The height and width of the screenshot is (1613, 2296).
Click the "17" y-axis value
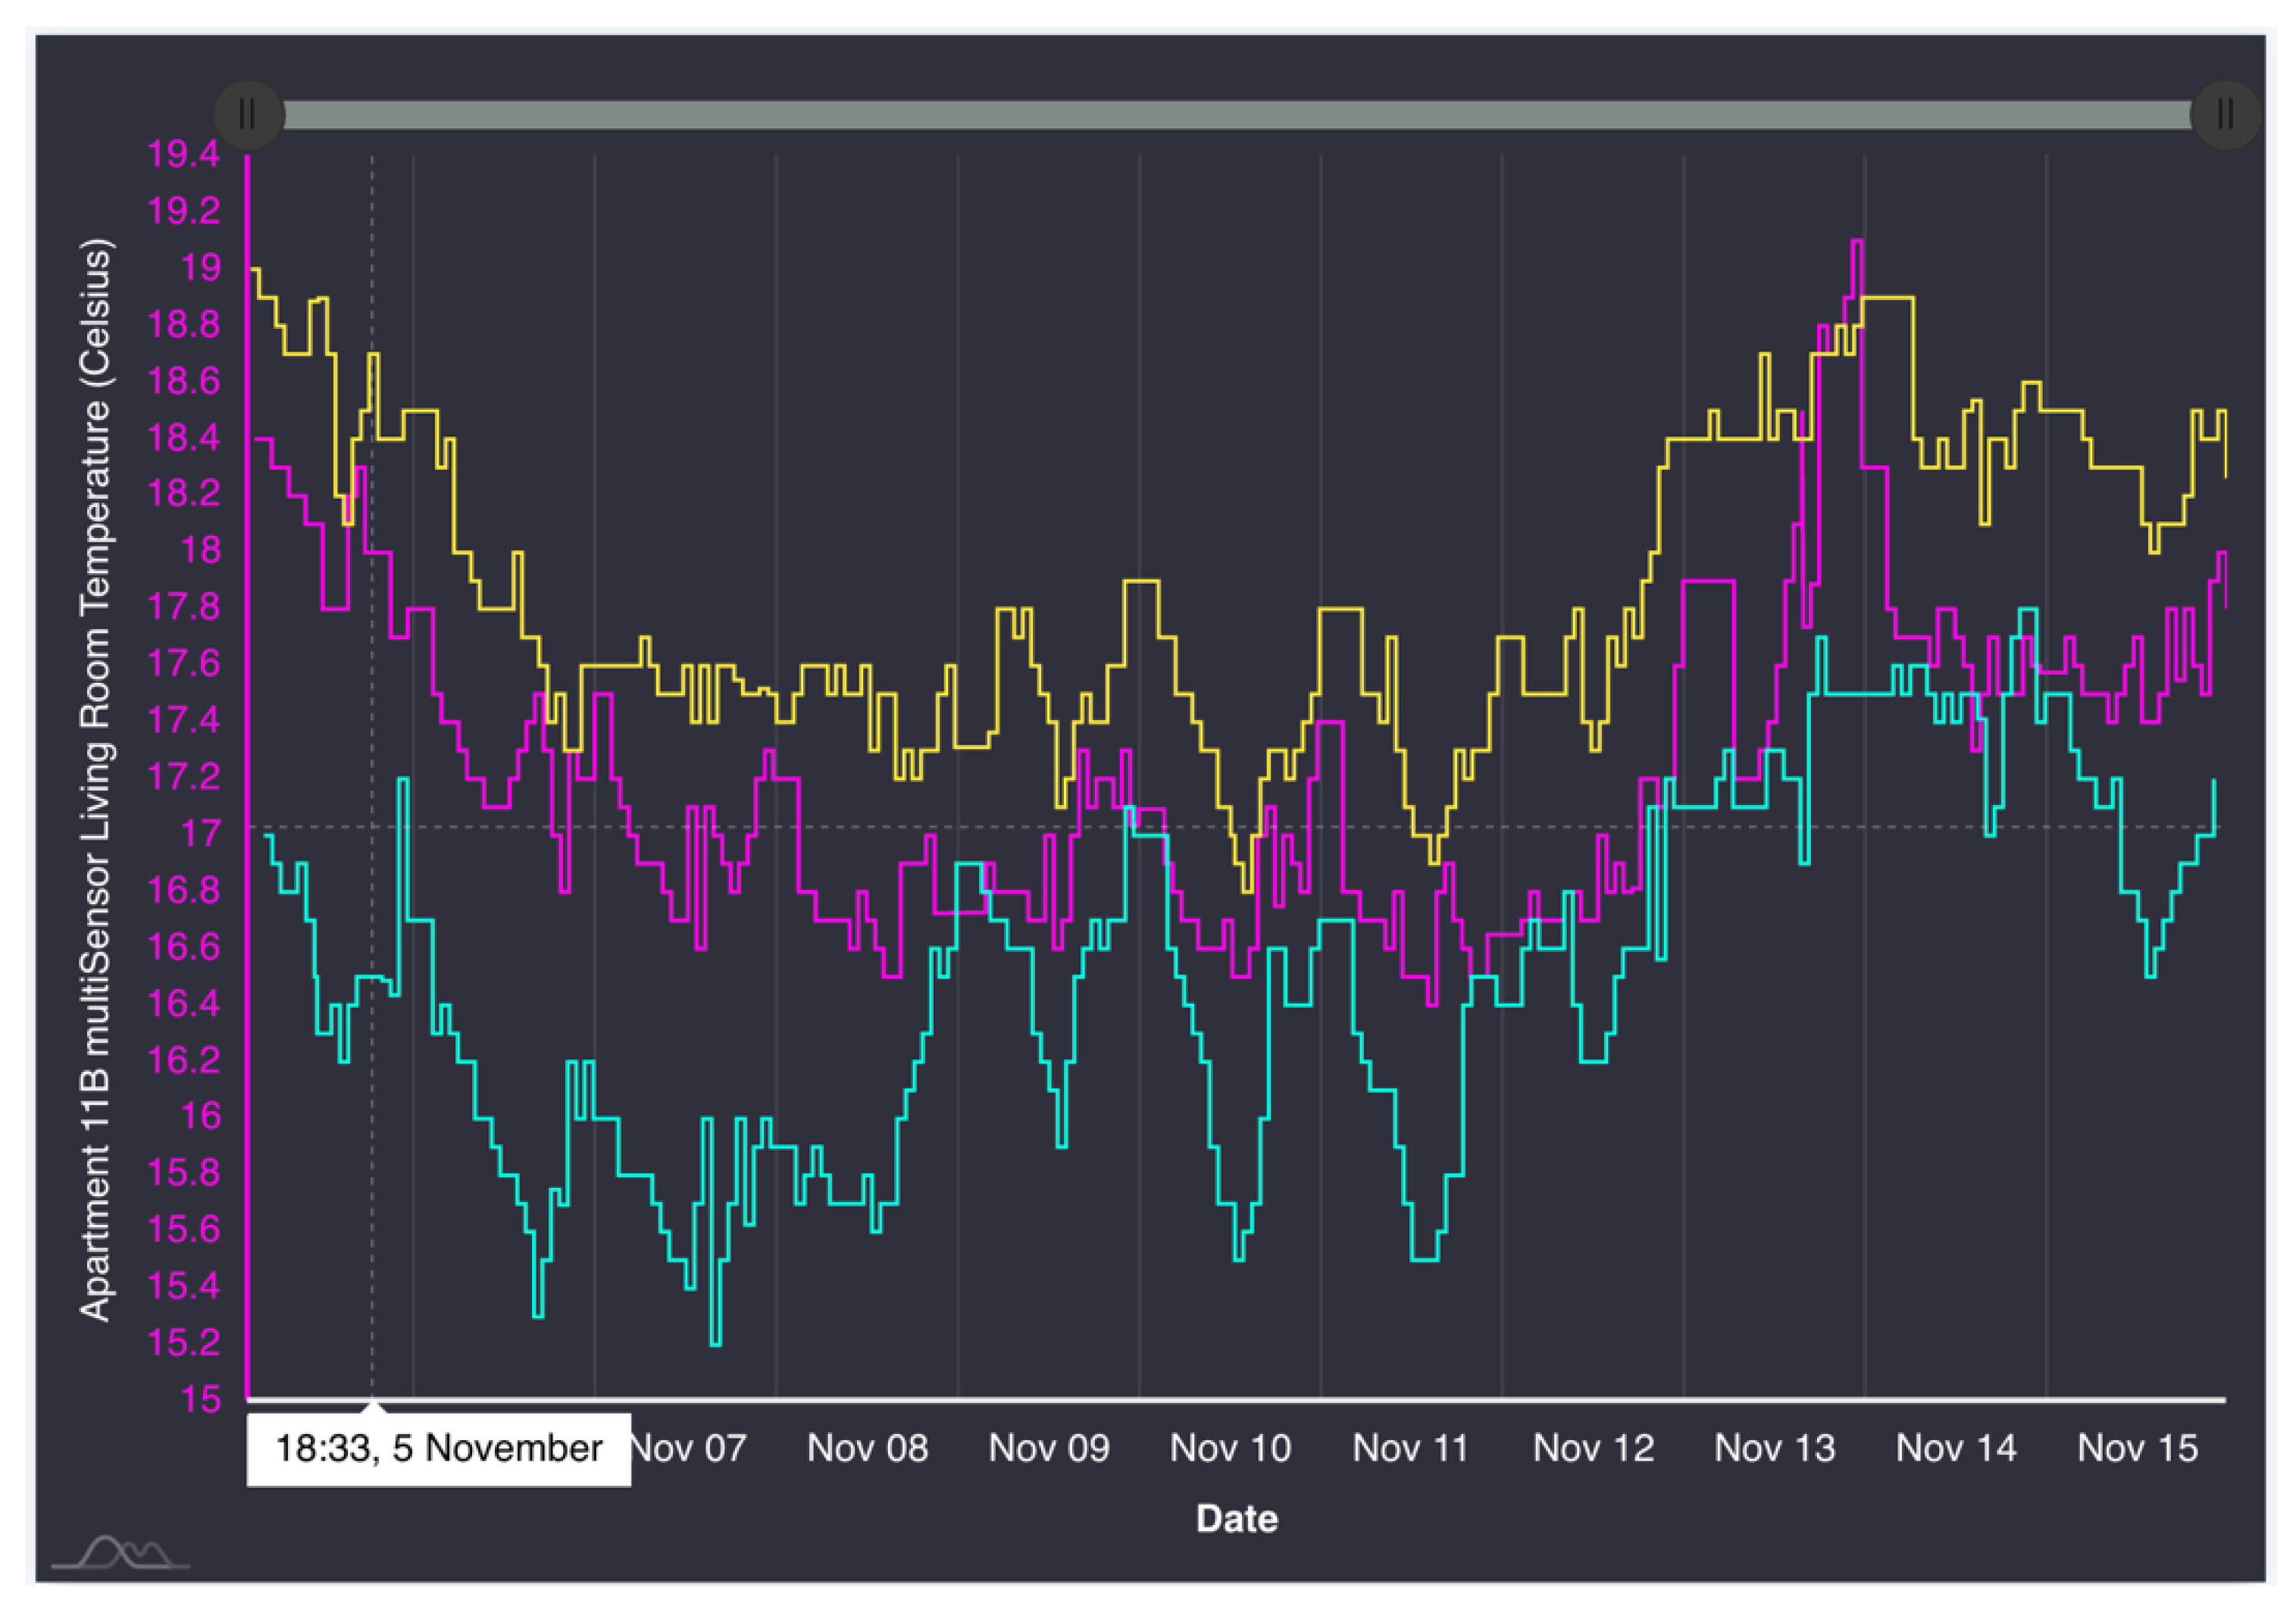[x=201, y=833]
